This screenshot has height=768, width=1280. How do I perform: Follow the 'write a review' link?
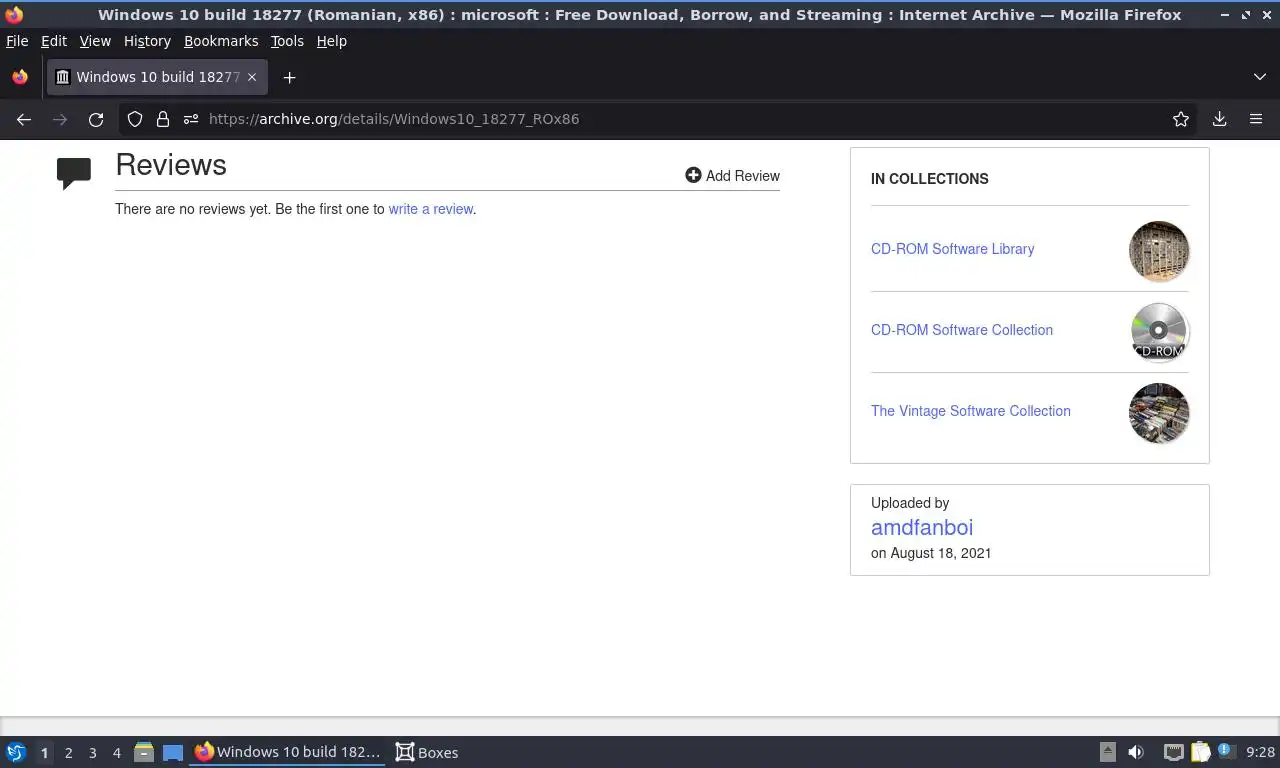(430, 209)
